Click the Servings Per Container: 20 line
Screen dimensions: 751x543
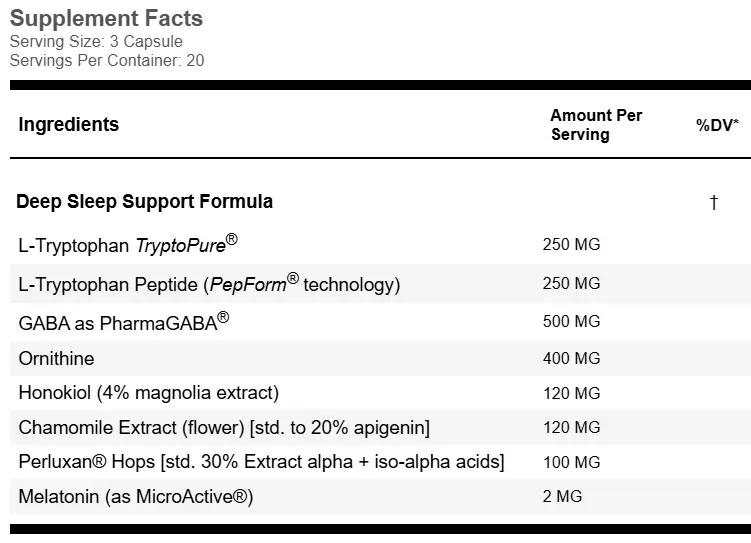107,60
